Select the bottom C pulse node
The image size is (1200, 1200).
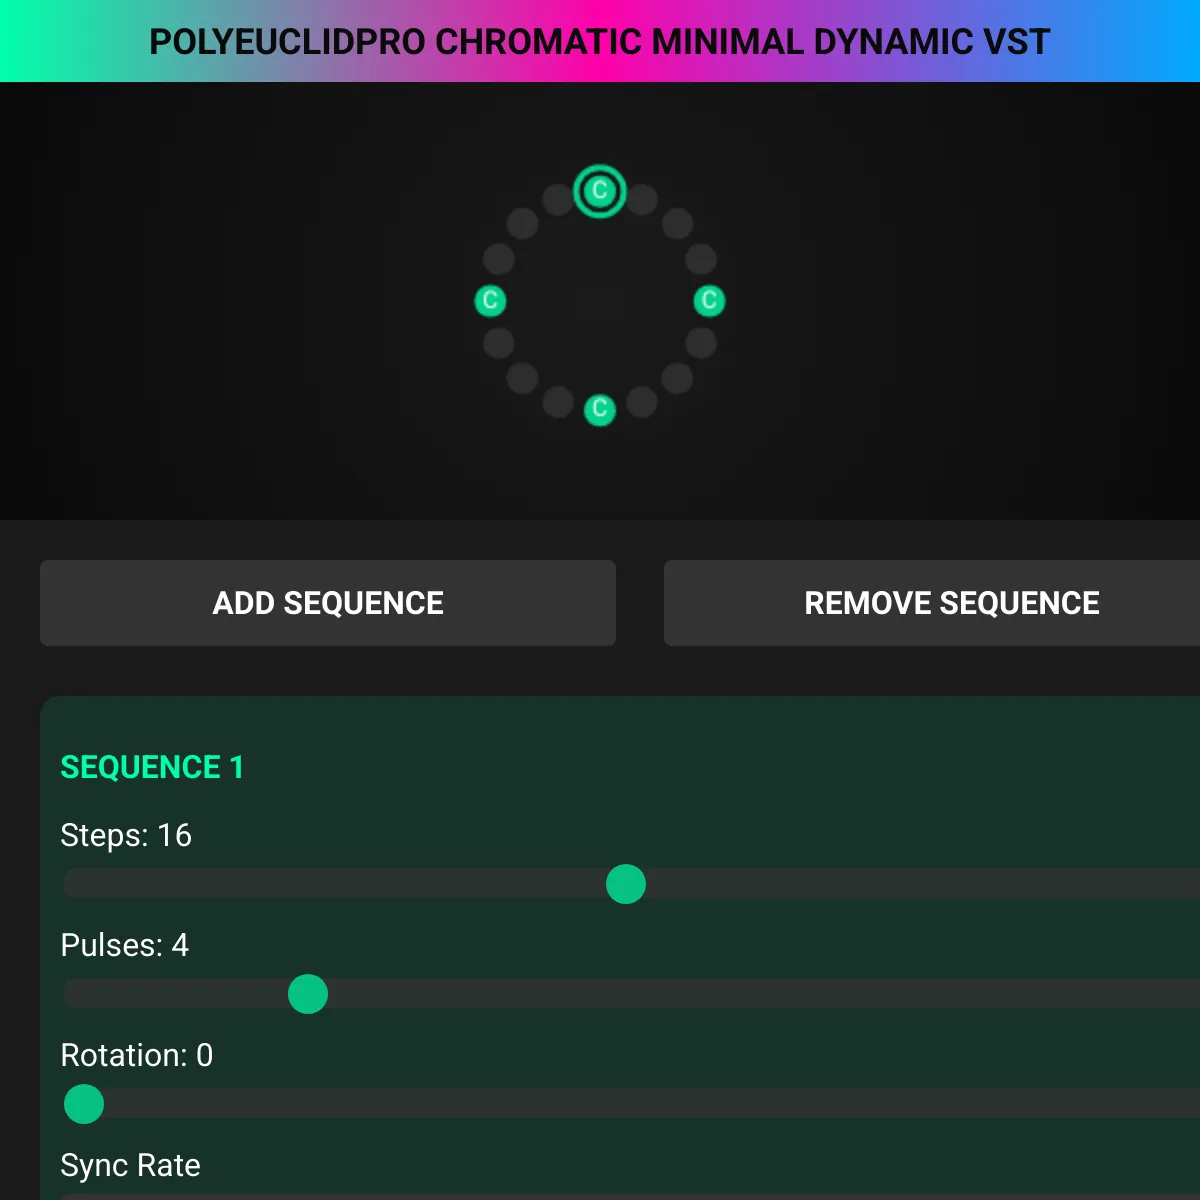point(600,409)
